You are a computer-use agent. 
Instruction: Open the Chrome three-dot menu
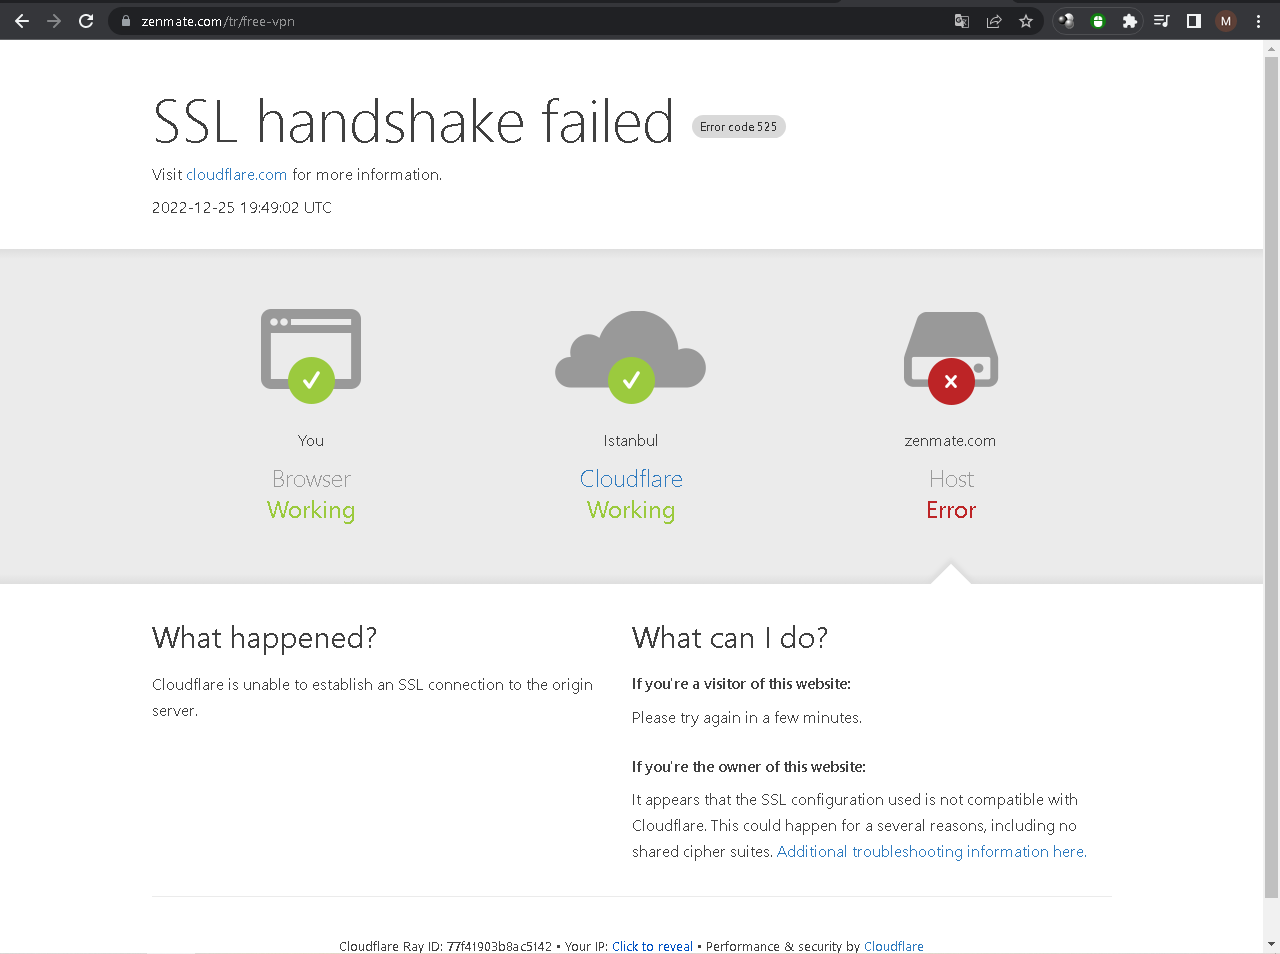pos(1258,21)
